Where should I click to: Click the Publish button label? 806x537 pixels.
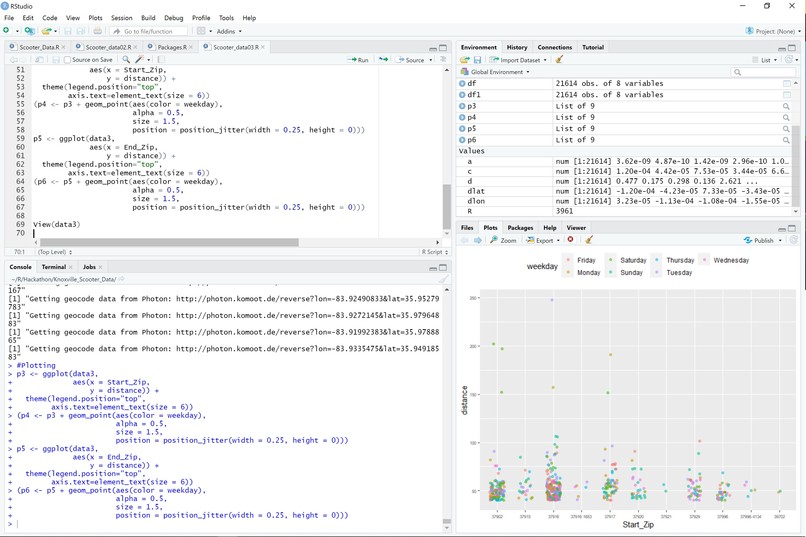tap(763, 240)
